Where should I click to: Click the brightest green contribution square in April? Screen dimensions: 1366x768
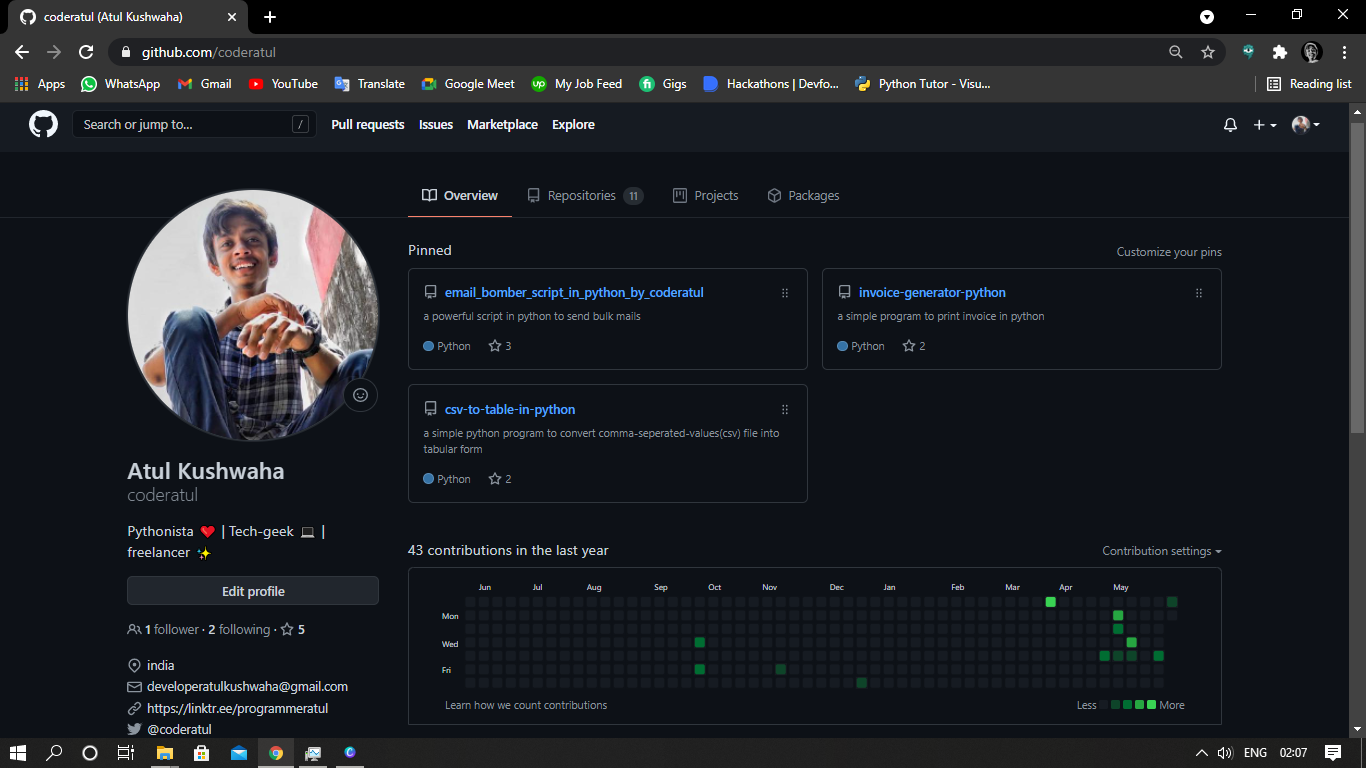(1050, 602)
